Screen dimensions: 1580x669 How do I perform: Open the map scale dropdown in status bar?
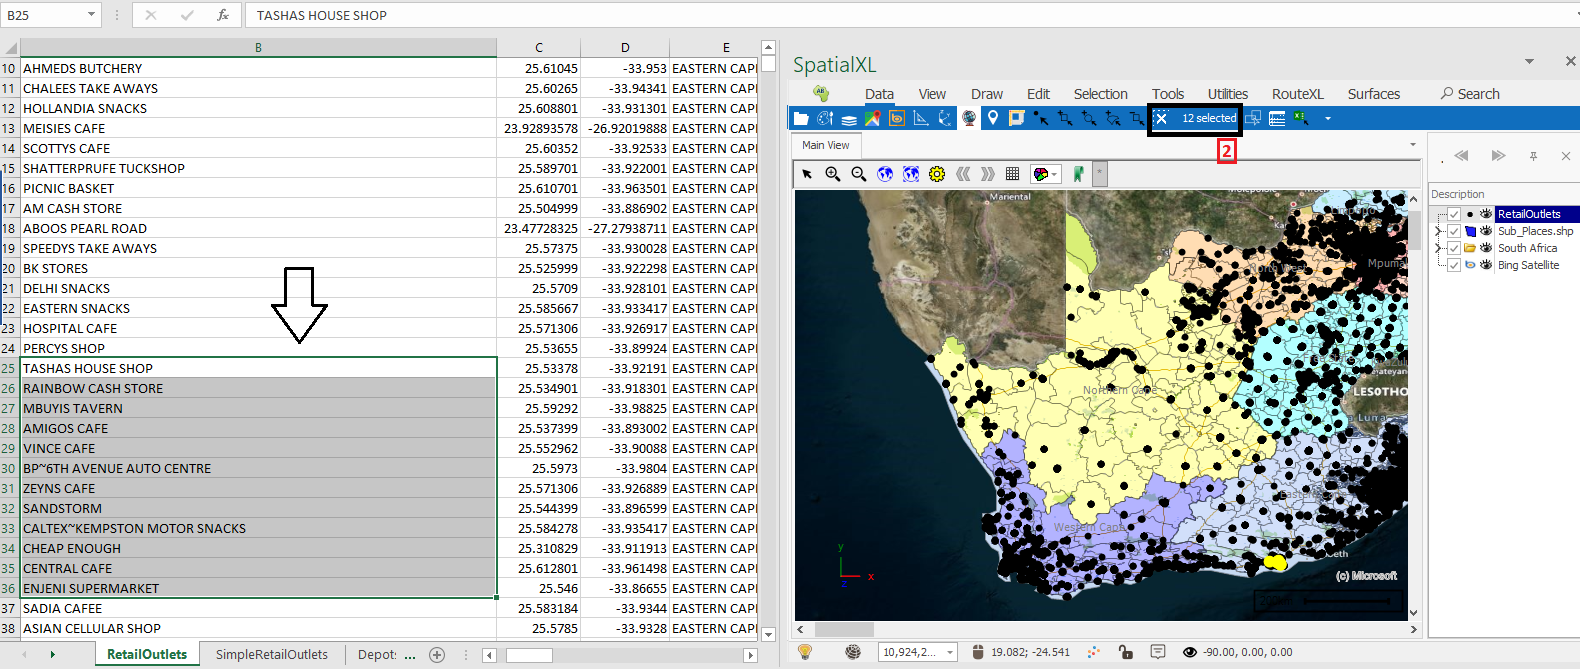pos(950,652)
